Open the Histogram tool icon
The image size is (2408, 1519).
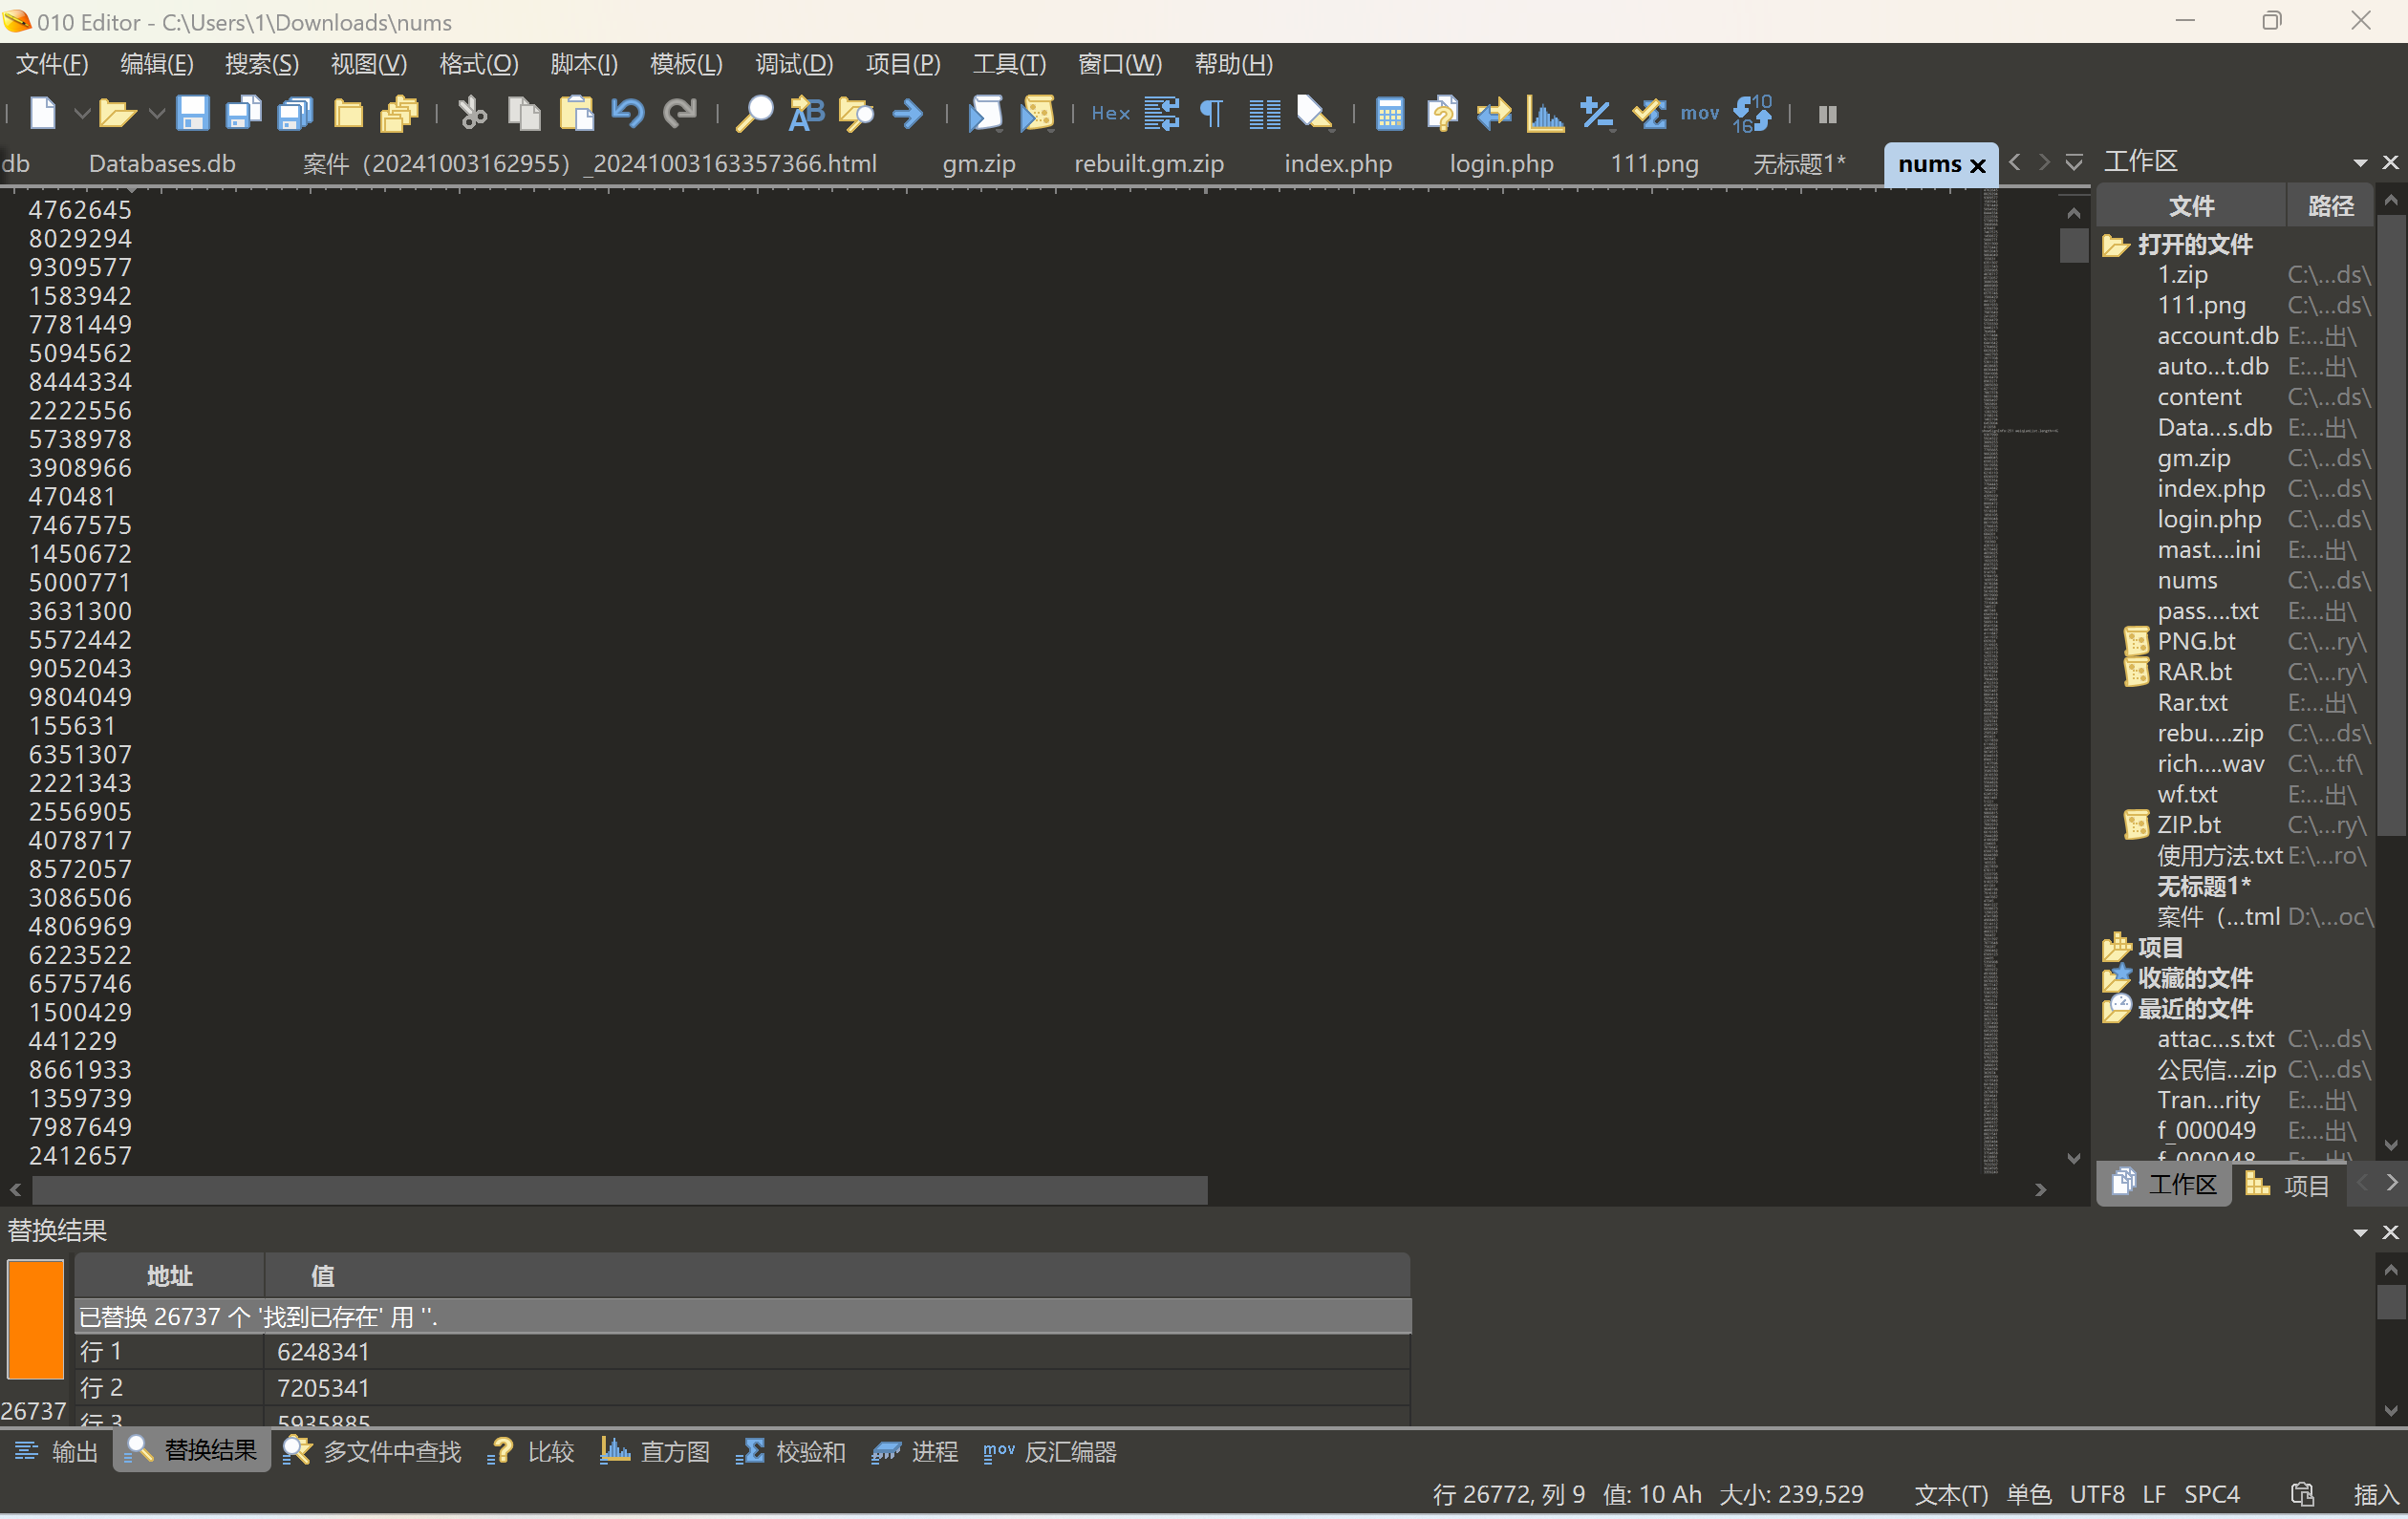pos(1546,114)
